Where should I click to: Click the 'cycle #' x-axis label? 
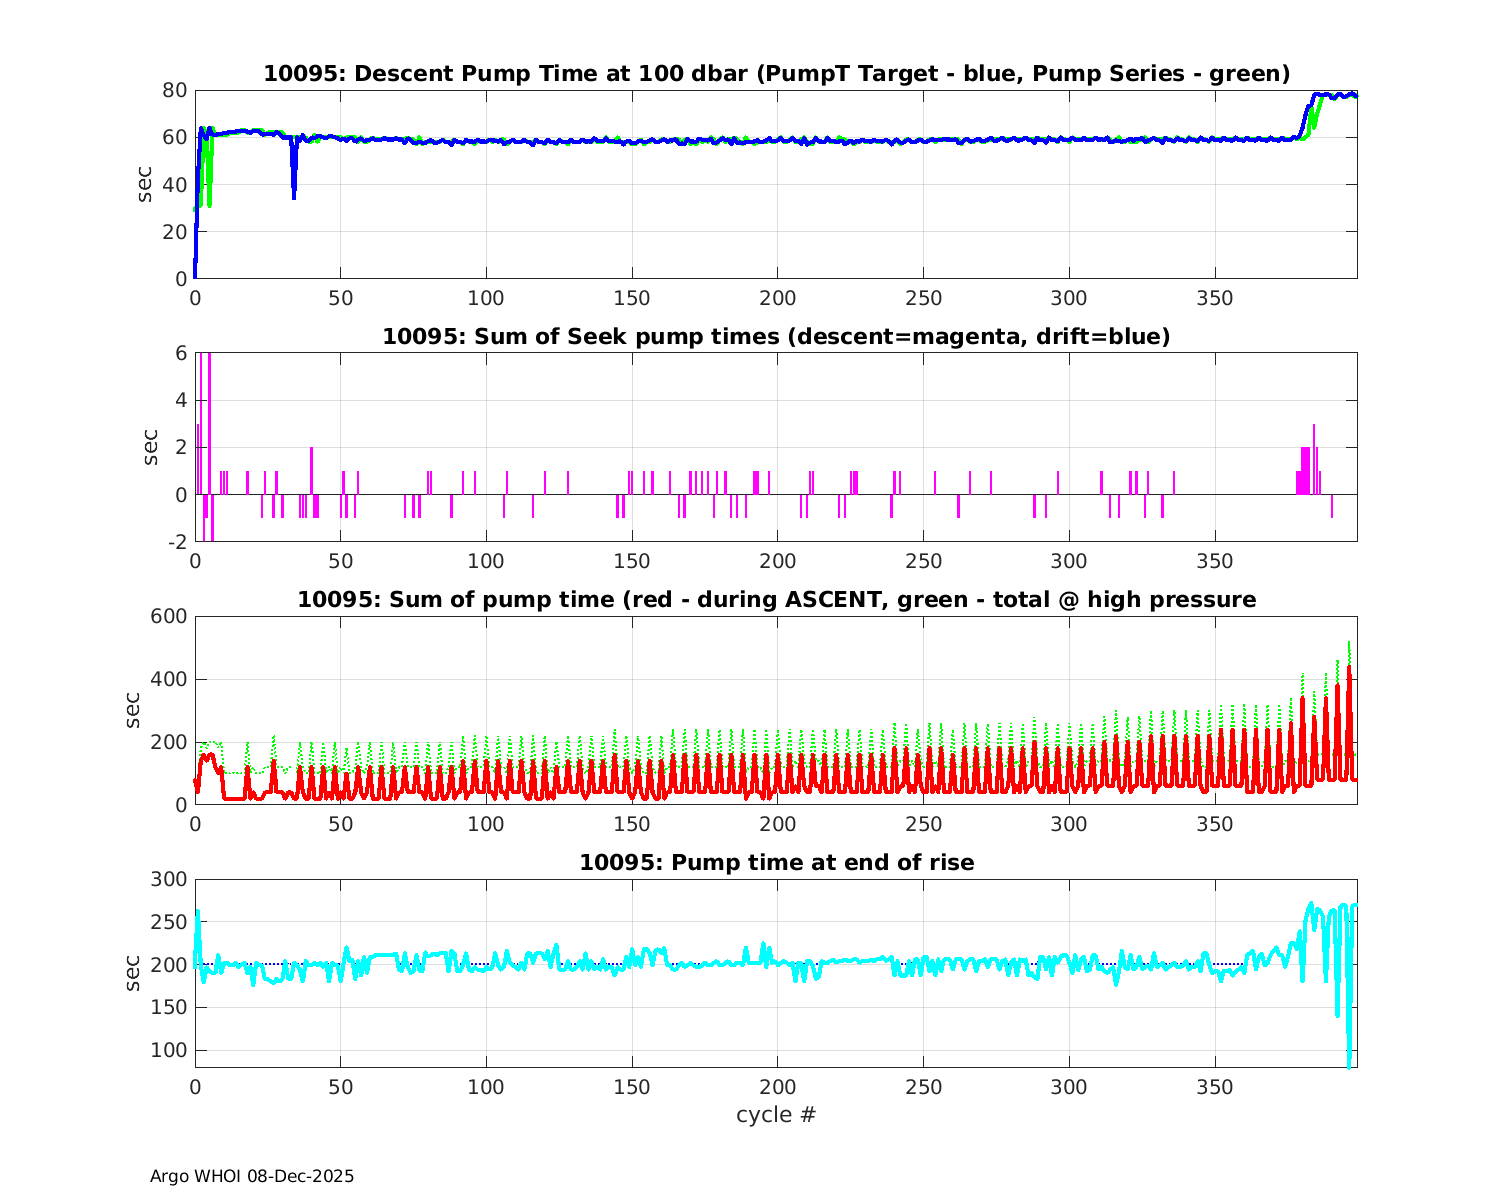pos(776,1114)
